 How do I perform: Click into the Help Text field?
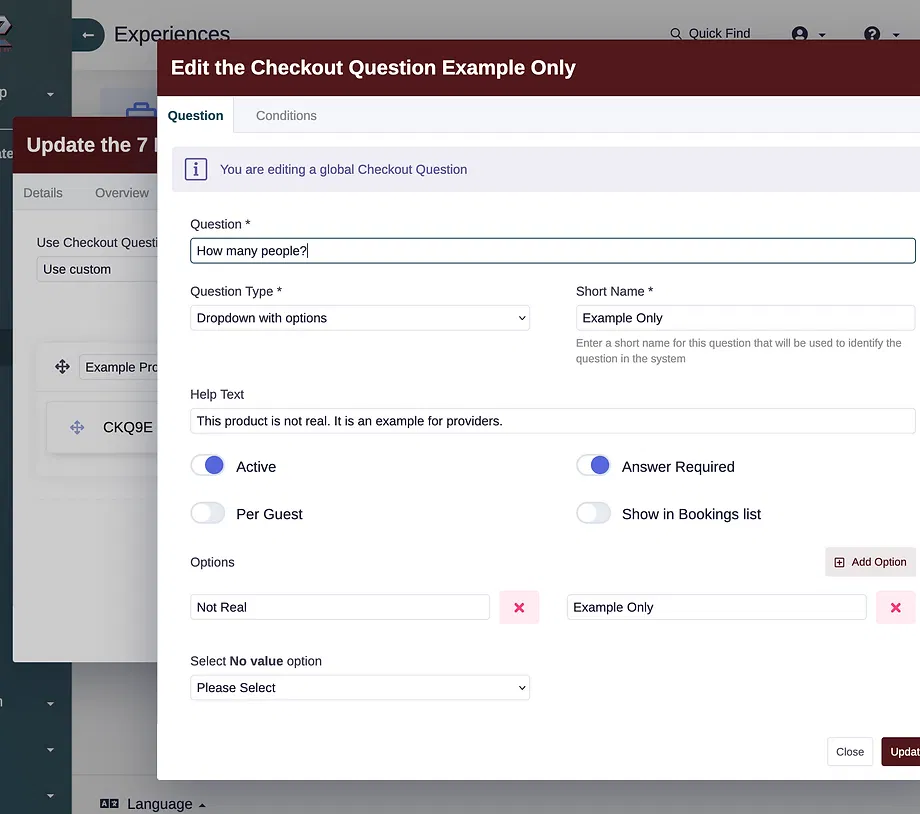coord(552,421)
